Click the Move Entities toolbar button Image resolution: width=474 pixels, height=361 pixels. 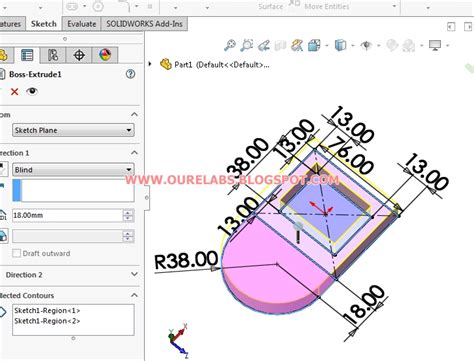327,6
